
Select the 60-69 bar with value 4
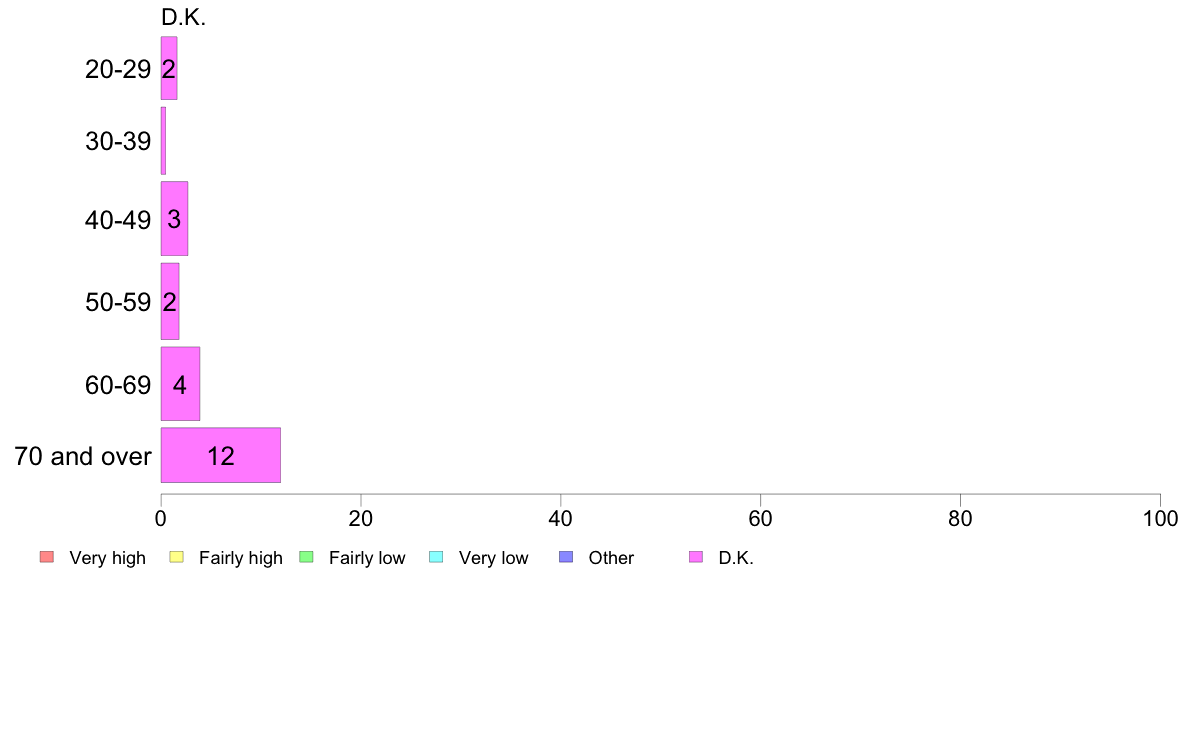pyautogui.click(x=180, y=384)
